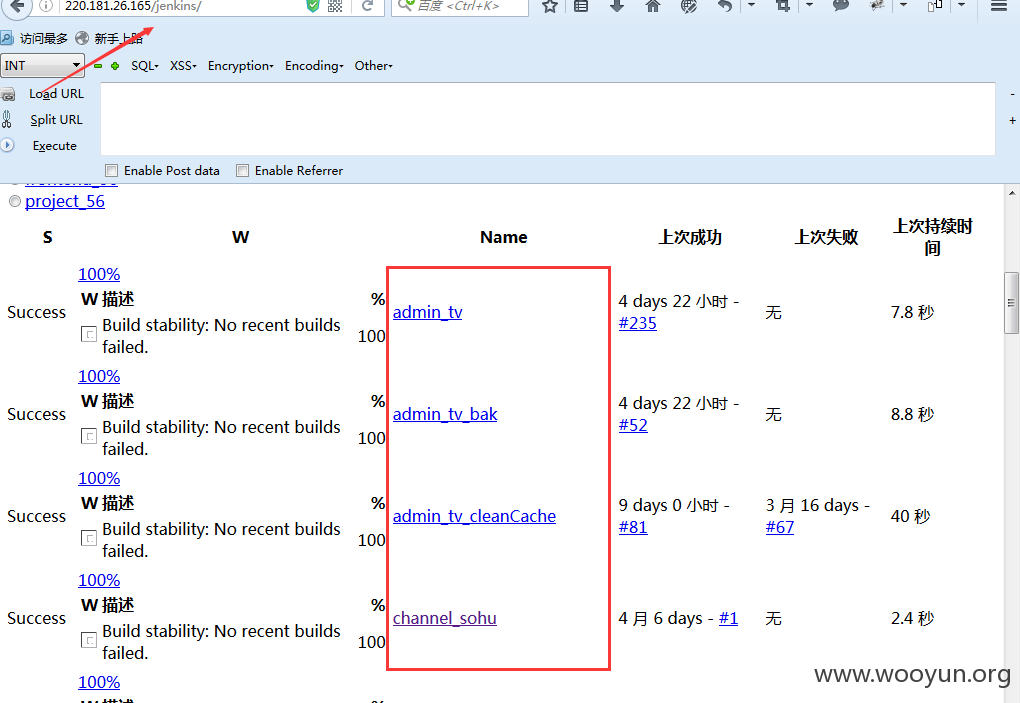Image resolution: width=1020 pixels, height=703 pixels.
Task: Enable Post data checkbox
Action: pos(112,170)
